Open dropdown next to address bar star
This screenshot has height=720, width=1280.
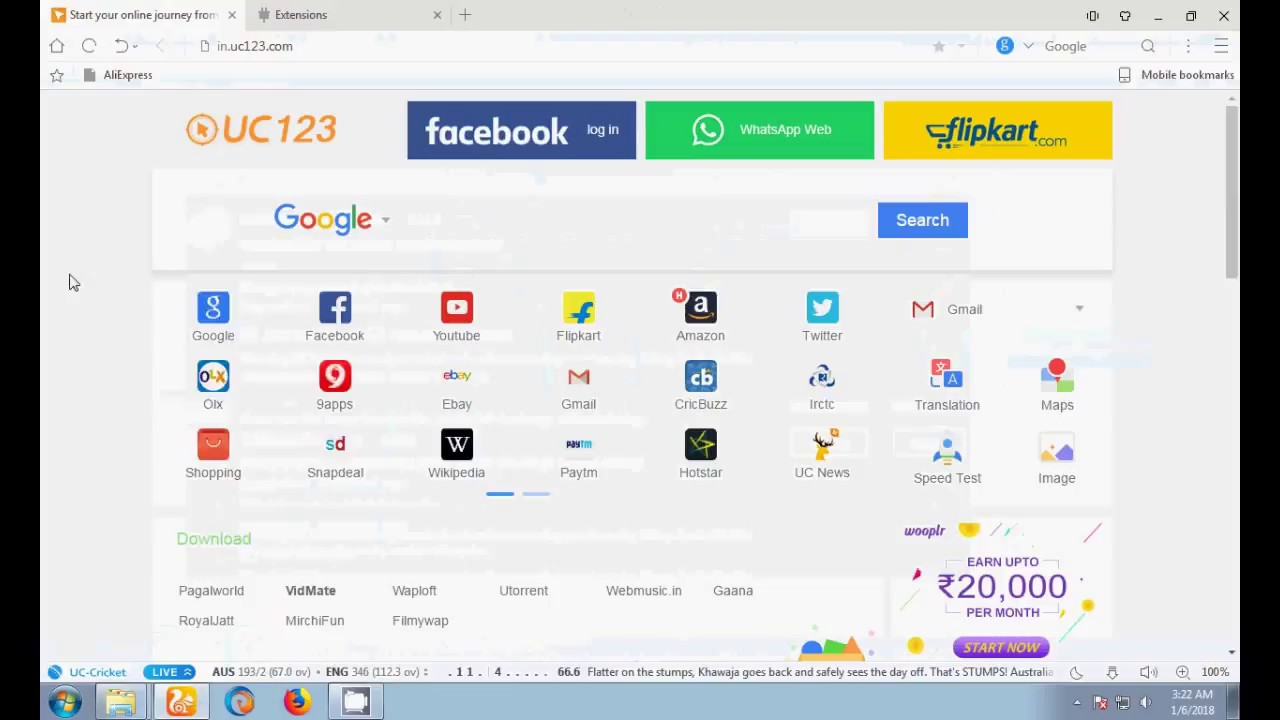[x=961, y=46]
